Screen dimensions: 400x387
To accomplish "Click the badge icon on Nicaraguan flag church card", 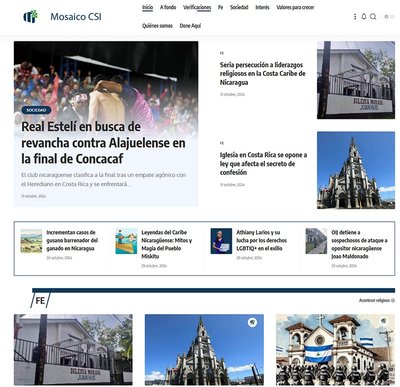I will (x=384, y=321).
